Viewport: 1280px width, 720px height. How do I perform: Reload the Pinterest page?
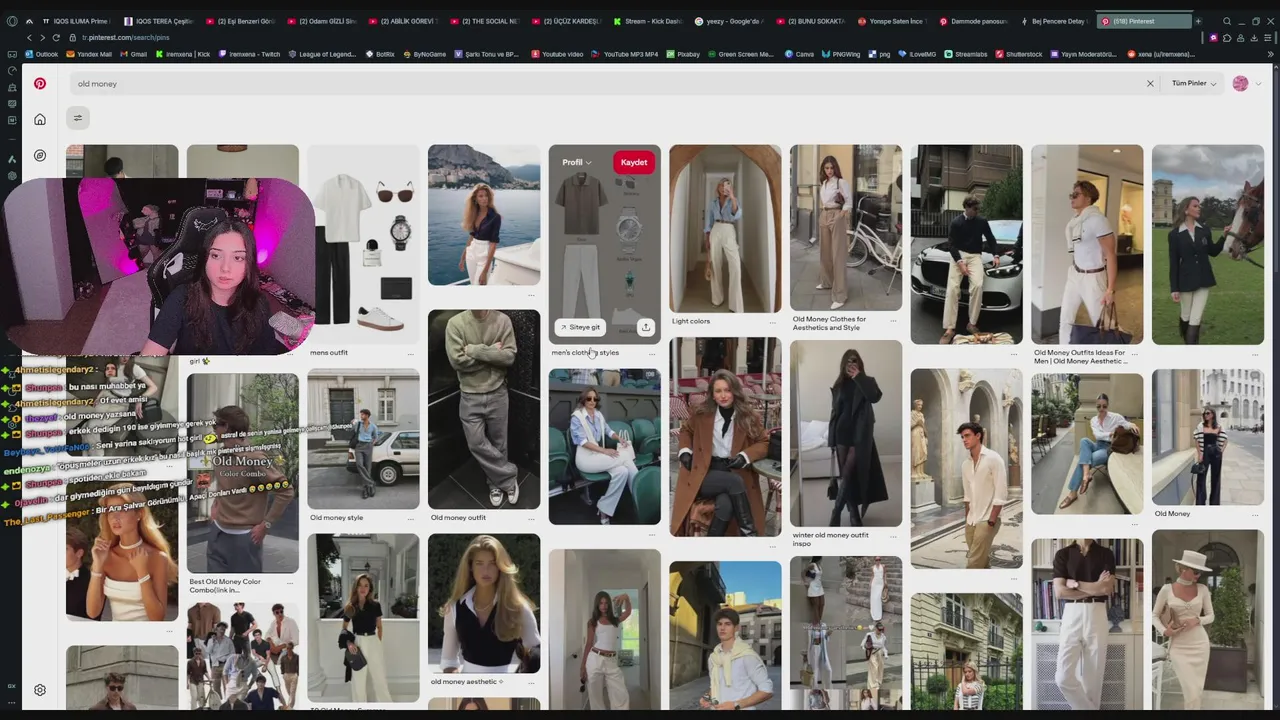56,37
